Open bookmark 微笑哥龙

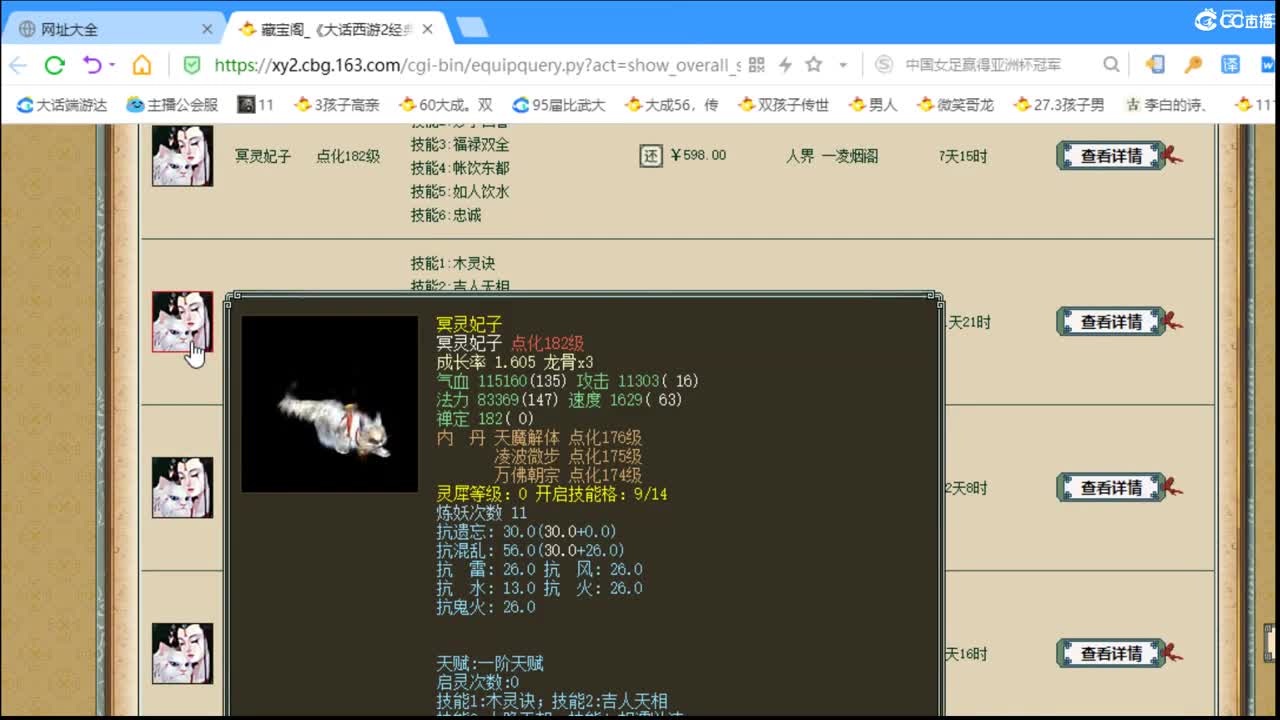pos(956,104)
